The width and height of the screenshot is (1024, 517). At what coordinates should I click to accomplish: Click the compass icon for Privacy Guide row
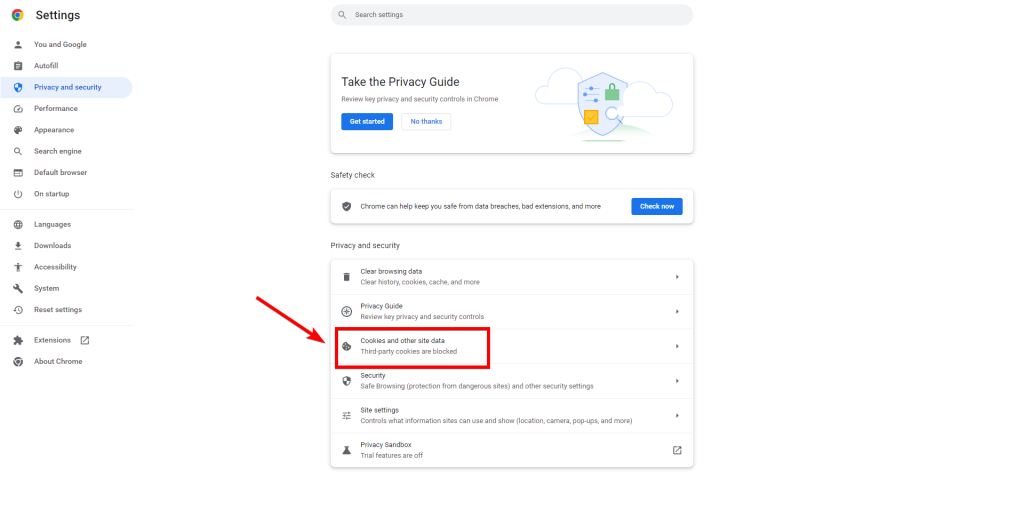pos(347,311)
